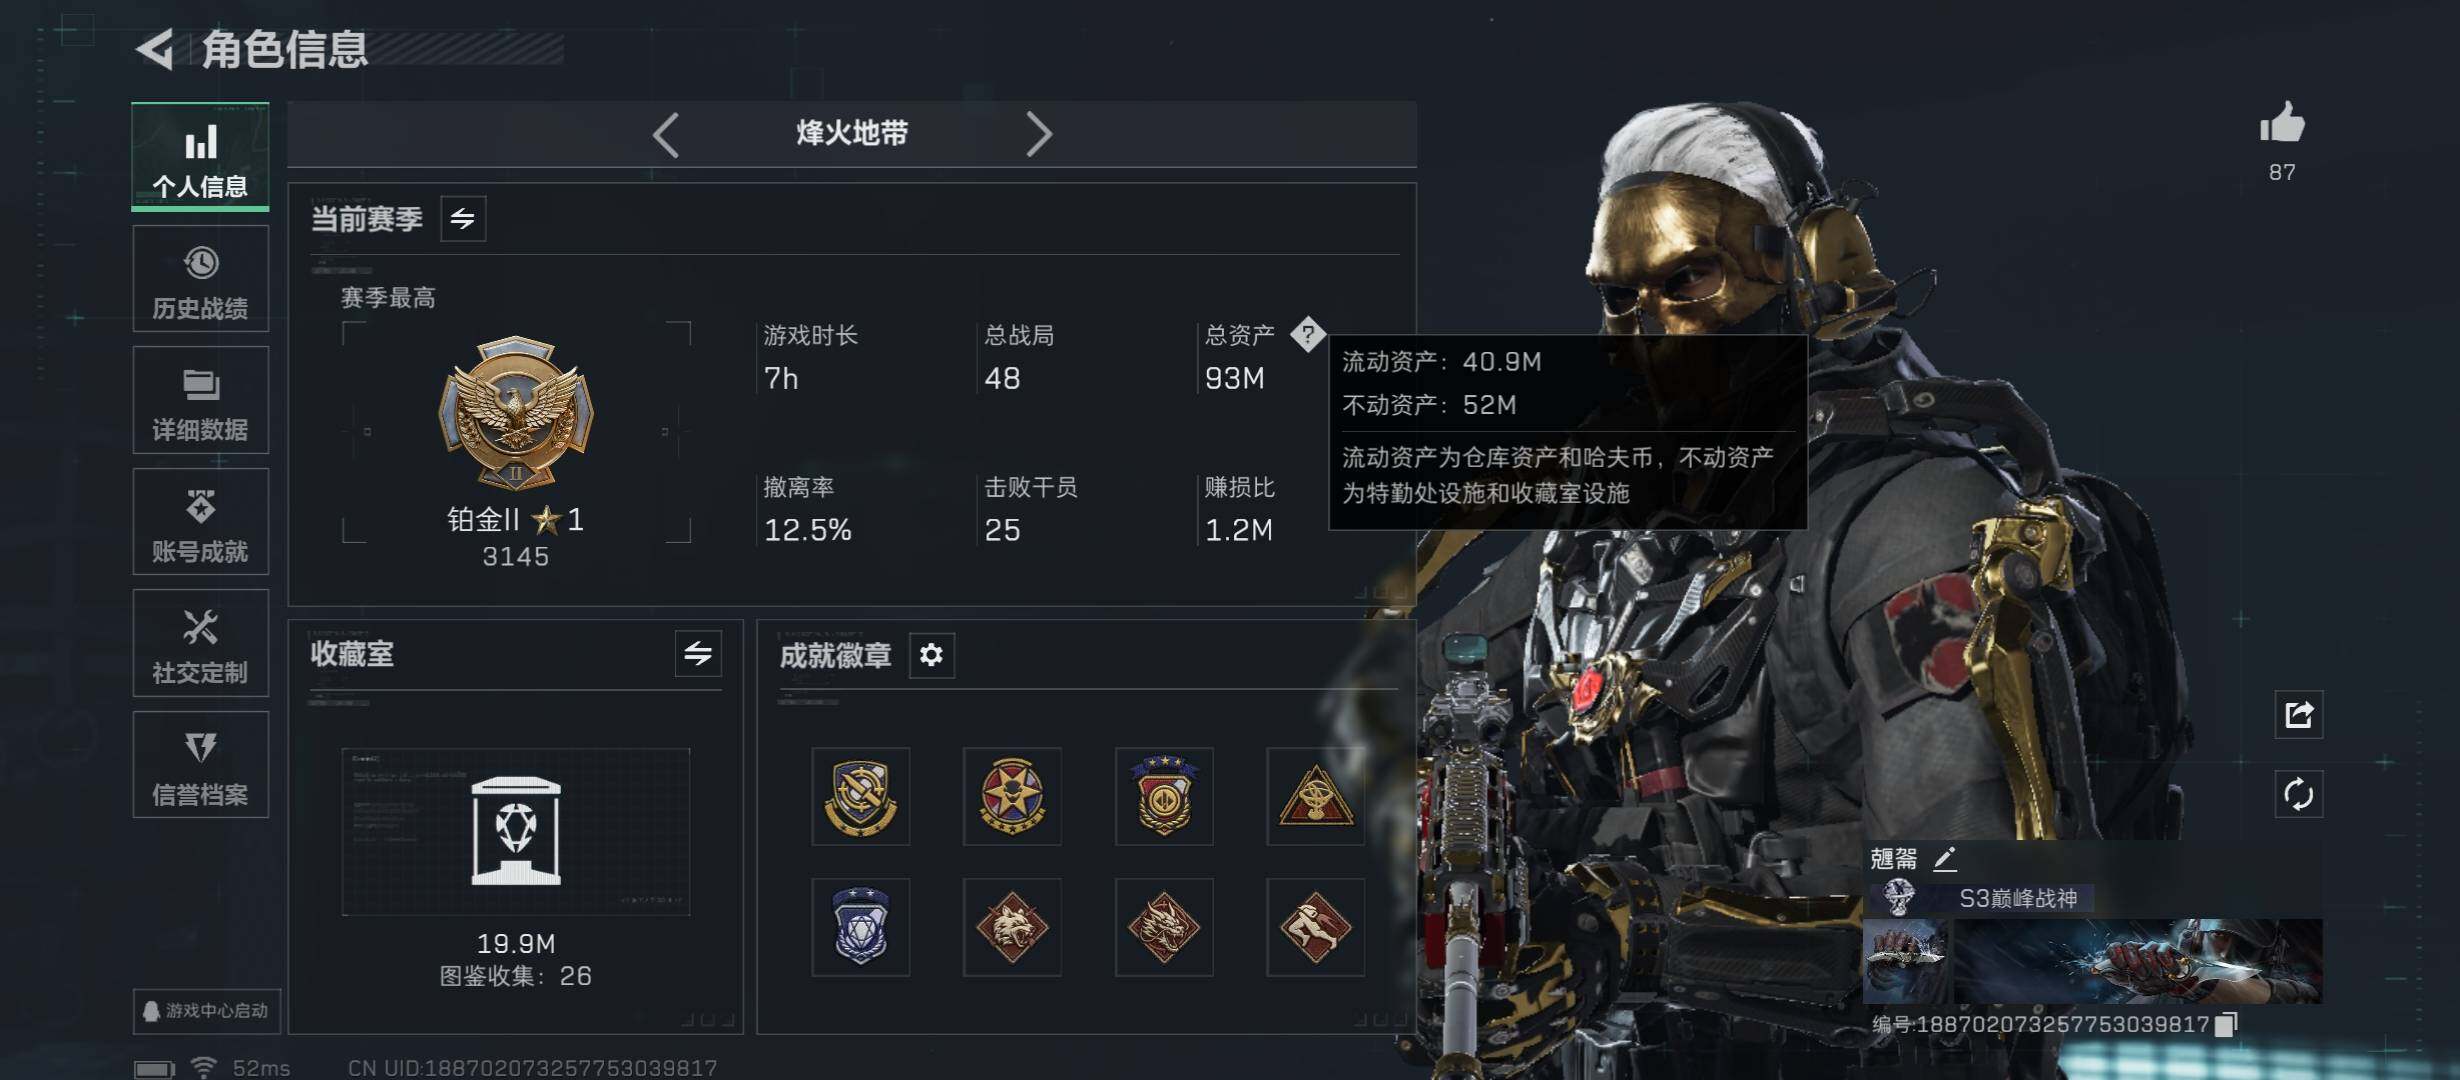
Task: Like the profile with the thumbs-up icon
Action: tap(2282, 124)
